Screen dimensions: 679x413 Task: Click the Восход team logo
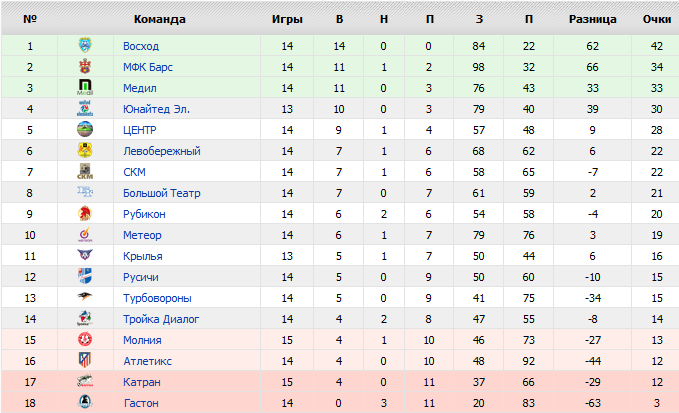click(x=85, y=46)
